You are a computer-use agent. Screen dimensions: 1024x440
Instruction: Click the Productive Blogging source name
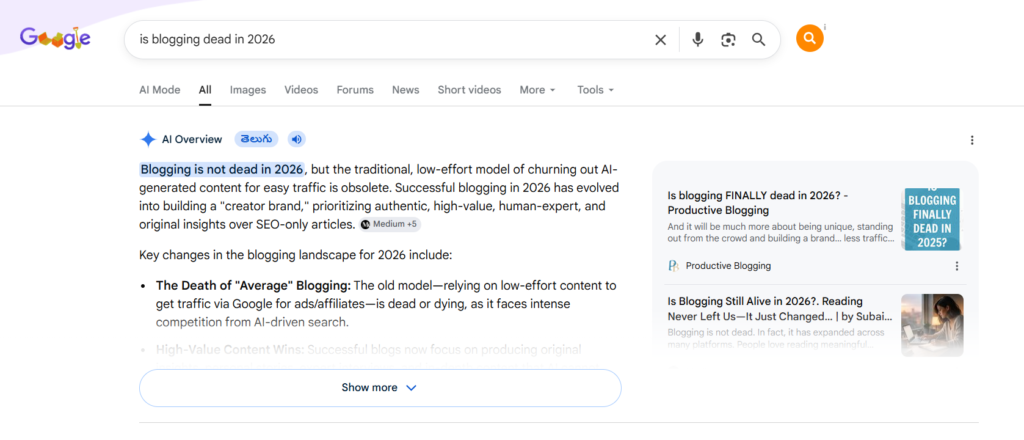(x=728, y=266)
